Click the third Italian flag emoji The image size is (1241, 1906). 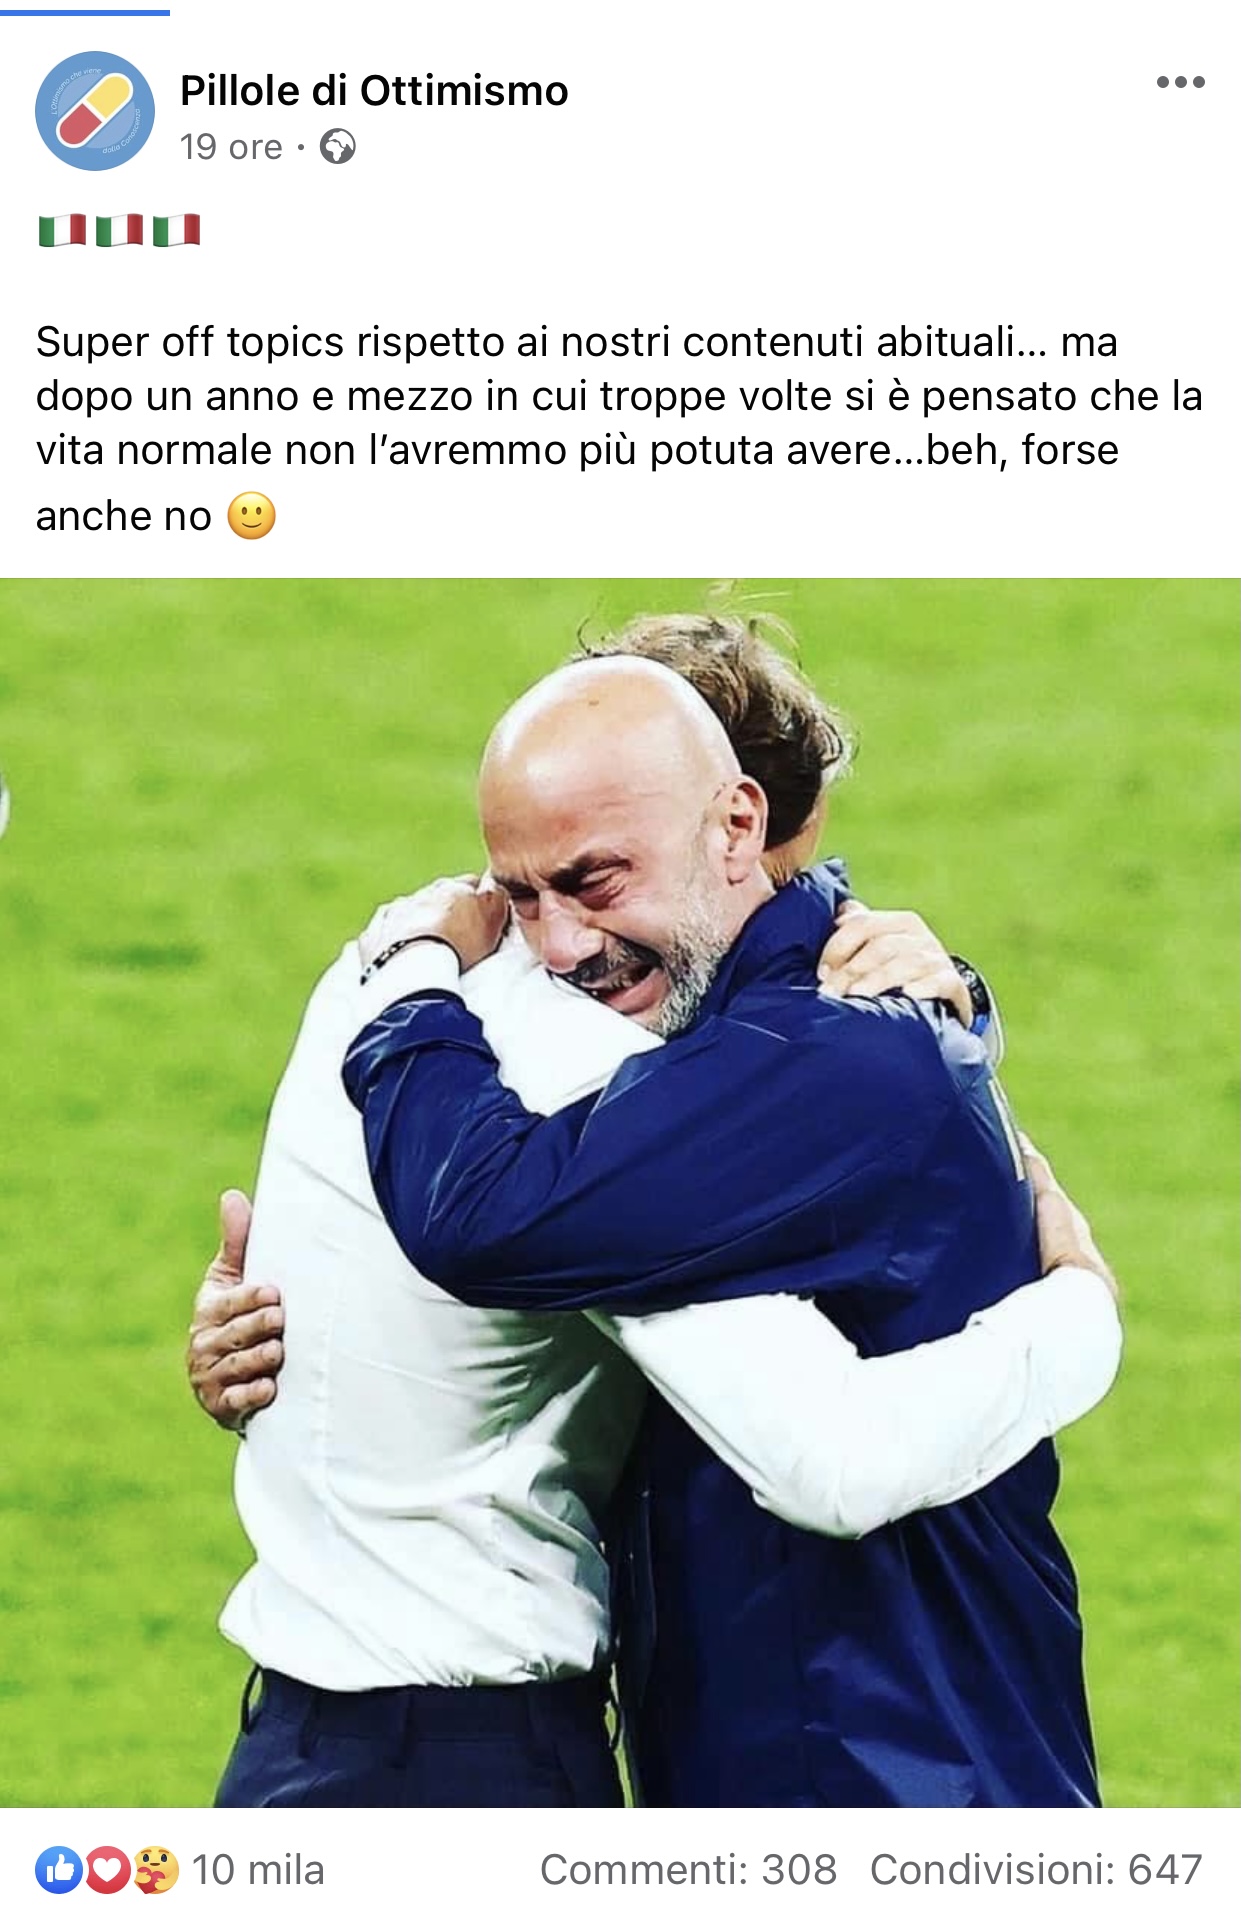[x=177, y=230]
